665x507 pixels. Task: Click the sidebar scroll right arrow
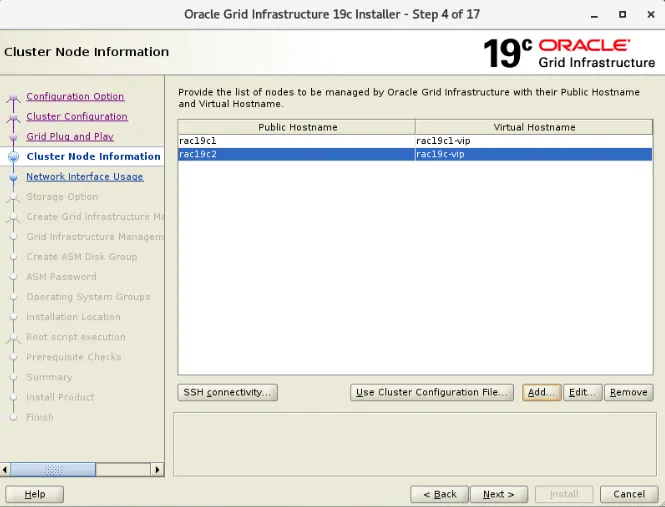click(x=157, y=470)
